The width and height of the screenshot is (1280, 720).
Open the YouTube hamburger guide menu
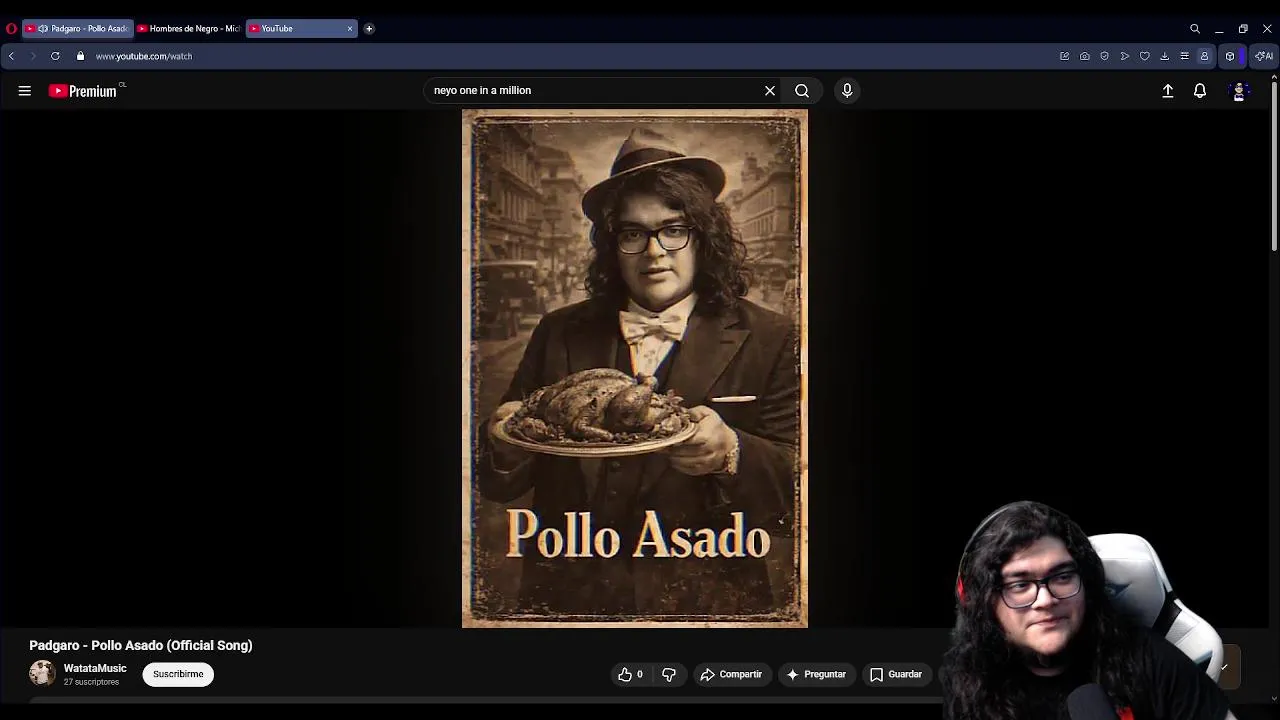click(x=25, y=91)
